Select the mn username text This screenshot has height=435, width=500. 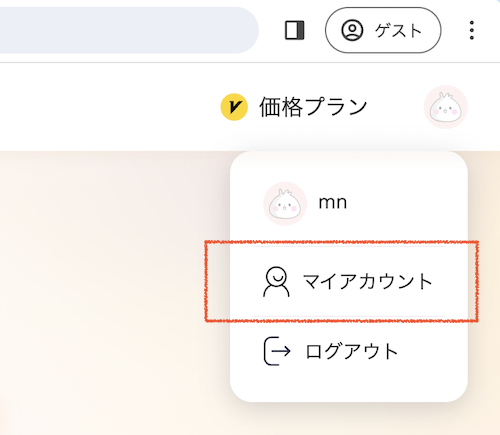333,203
